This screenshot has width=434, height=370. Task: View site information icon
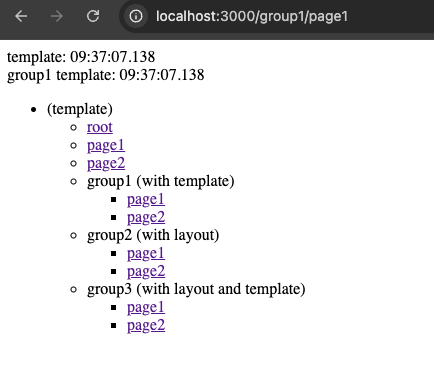pyautogui.click(x=136, y=16)
